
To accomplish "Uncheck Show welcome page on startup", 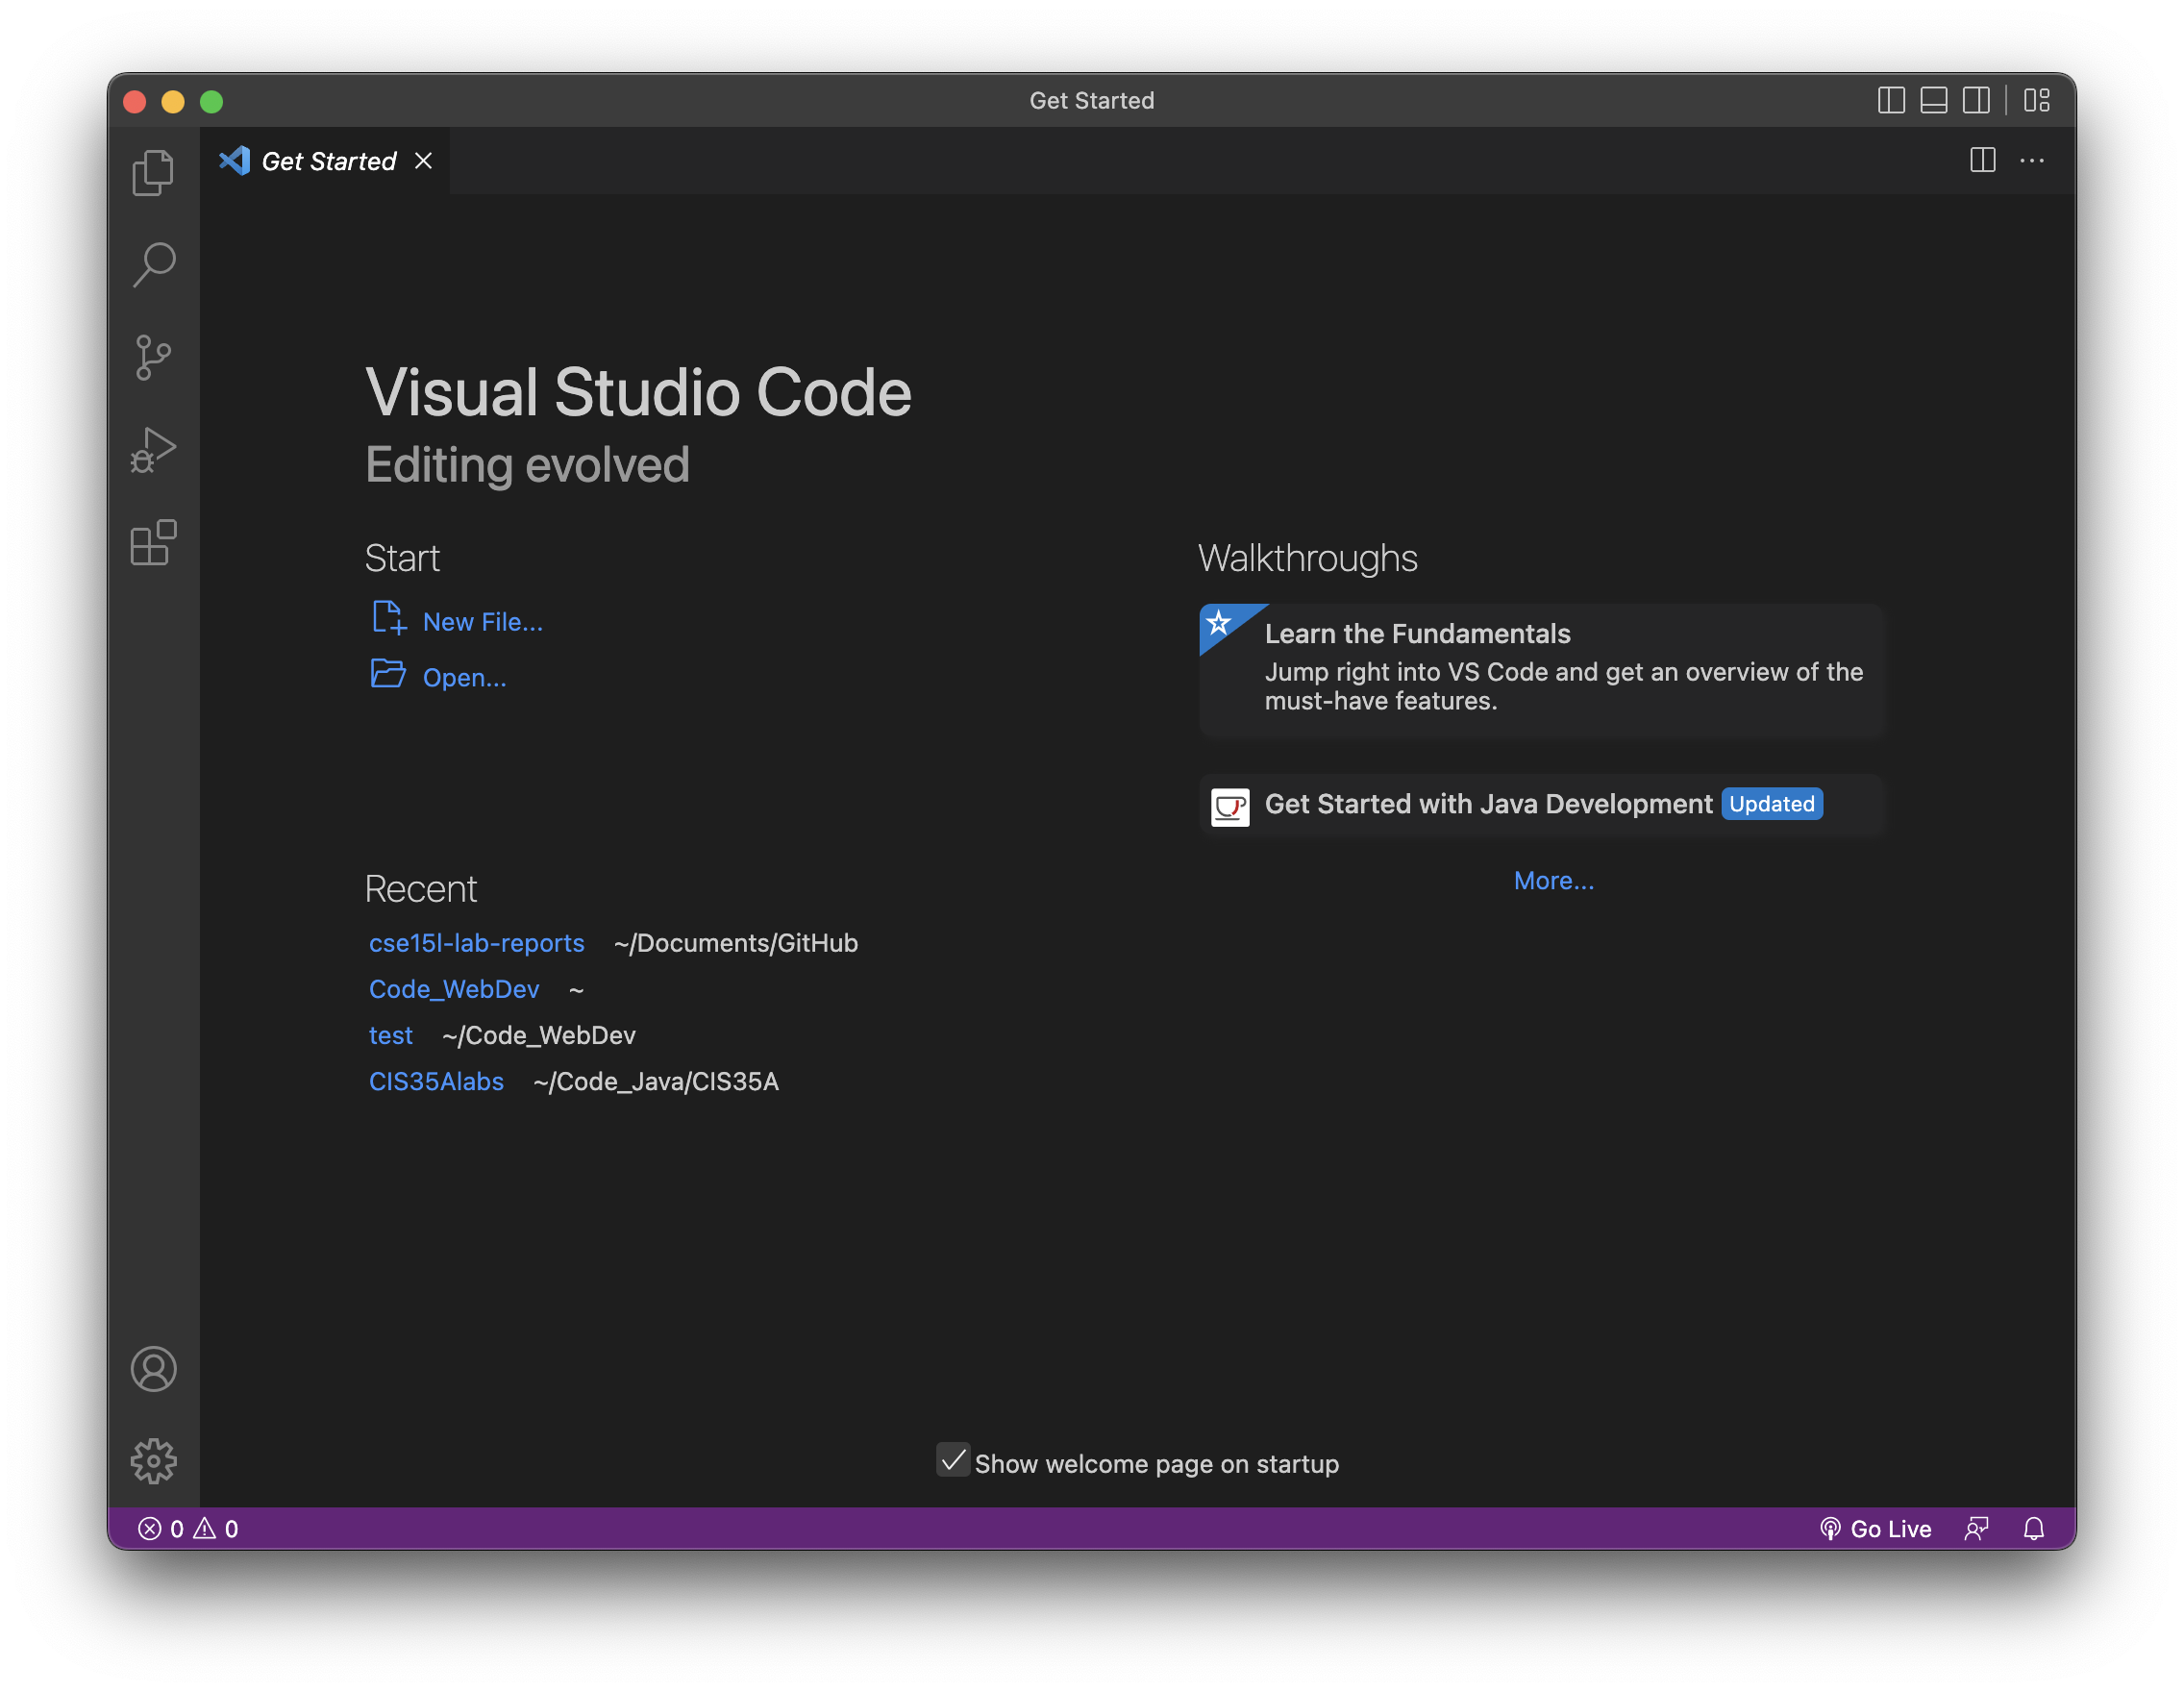I will pyautogui.click(x=952, y=1460).
